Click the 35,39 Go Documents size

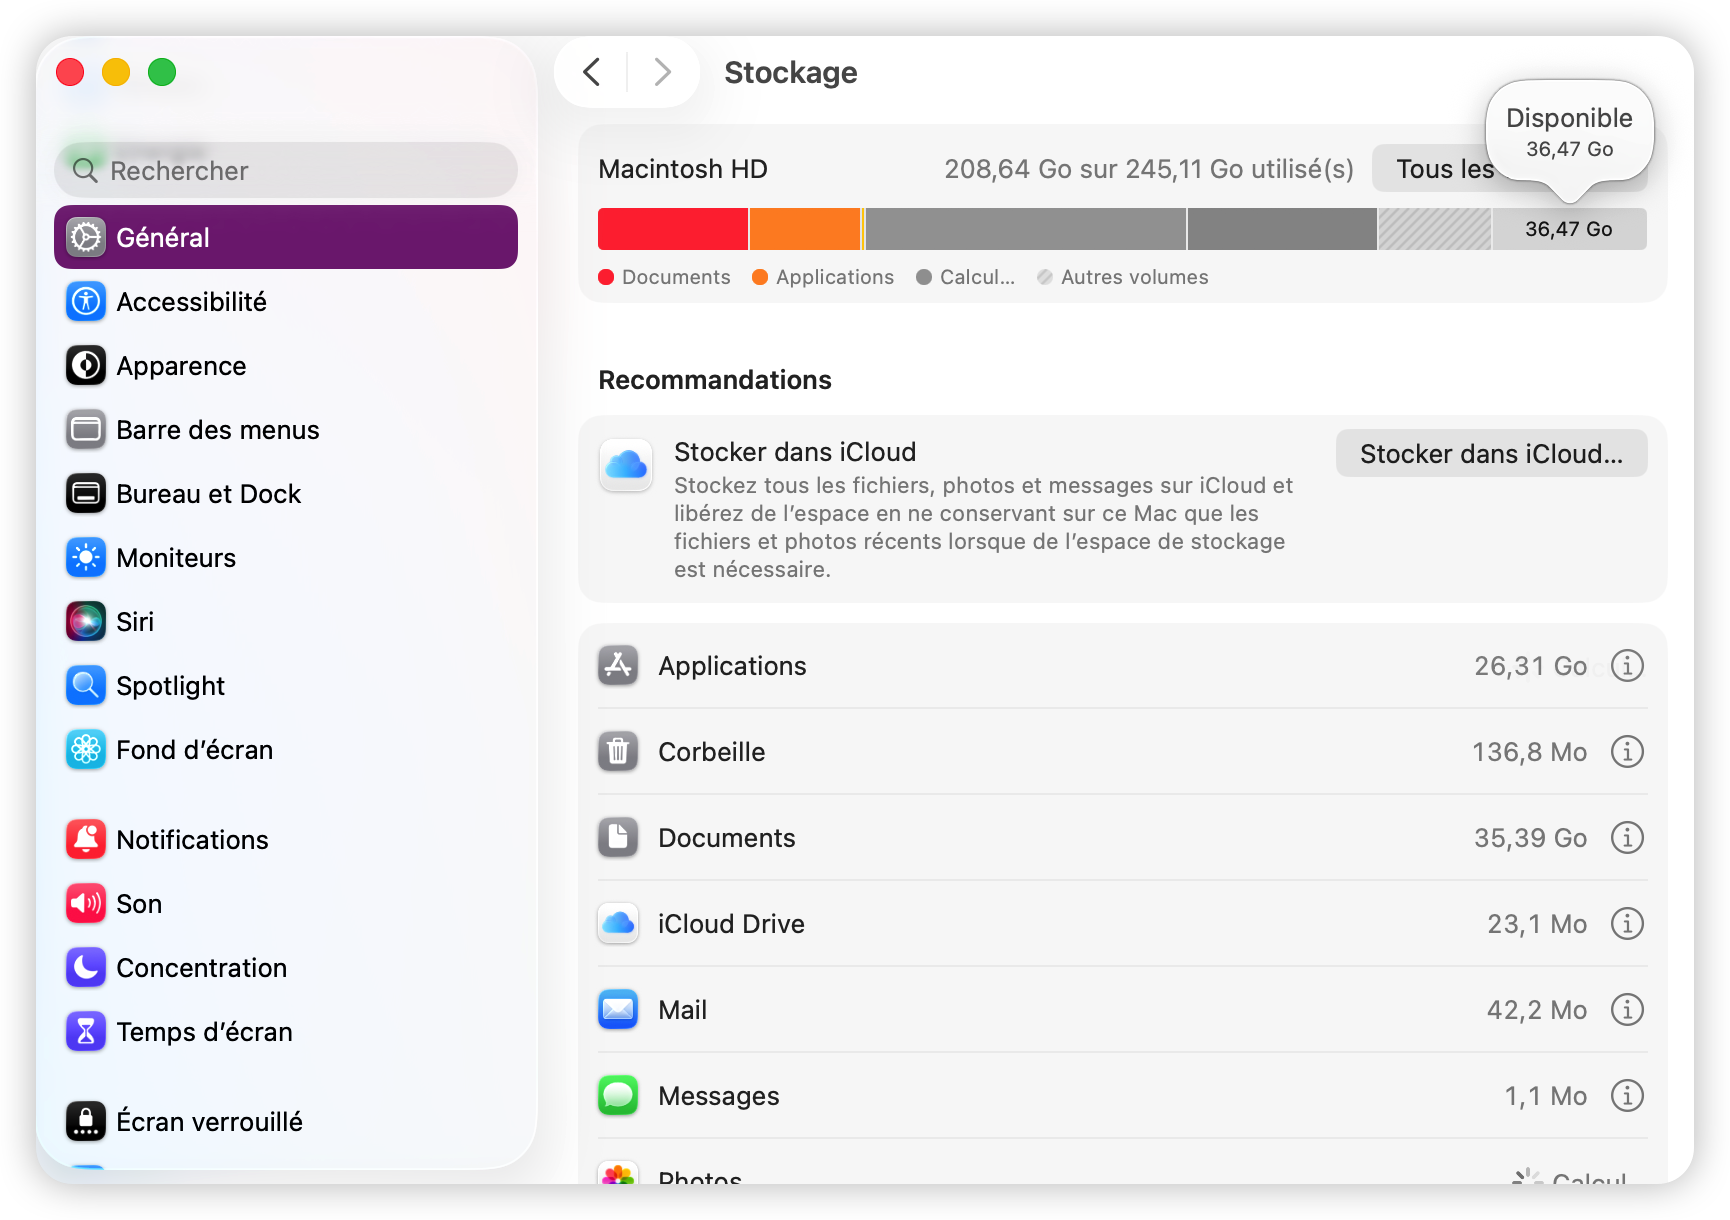tap(1530, 838)
